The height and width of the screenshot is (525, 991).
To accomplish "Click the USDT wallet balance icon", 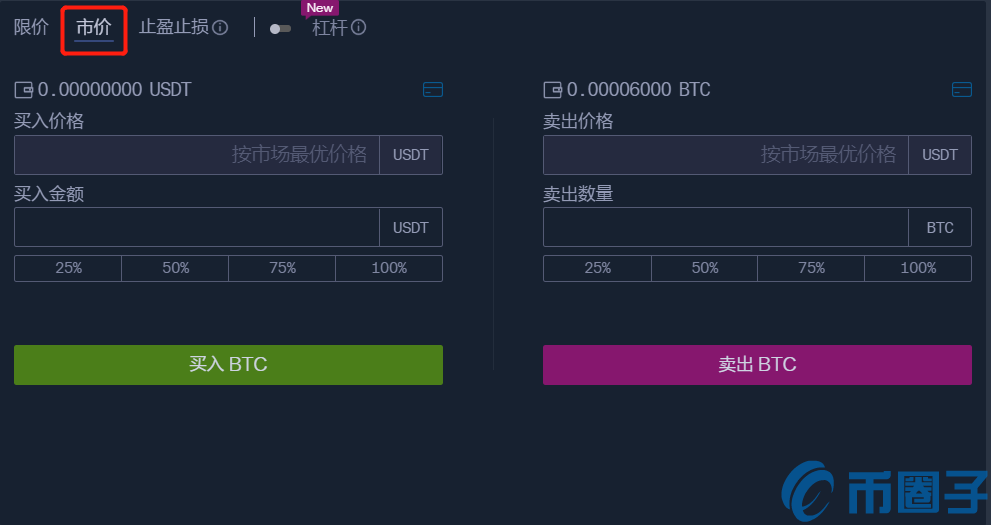I will tap(24, 90).
